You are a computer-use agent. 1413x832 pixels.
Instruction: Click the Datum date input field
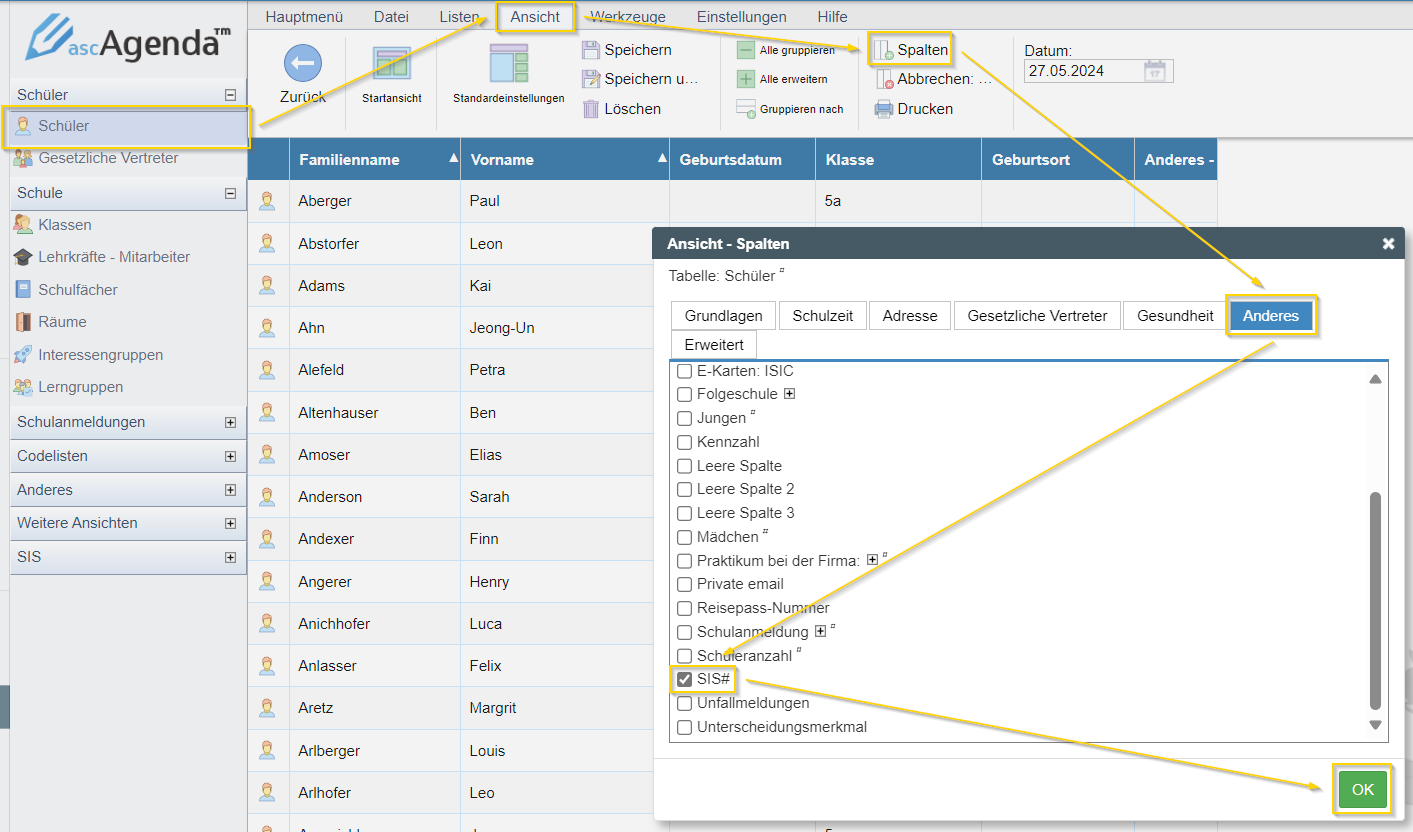click(x=1082, y=71)
